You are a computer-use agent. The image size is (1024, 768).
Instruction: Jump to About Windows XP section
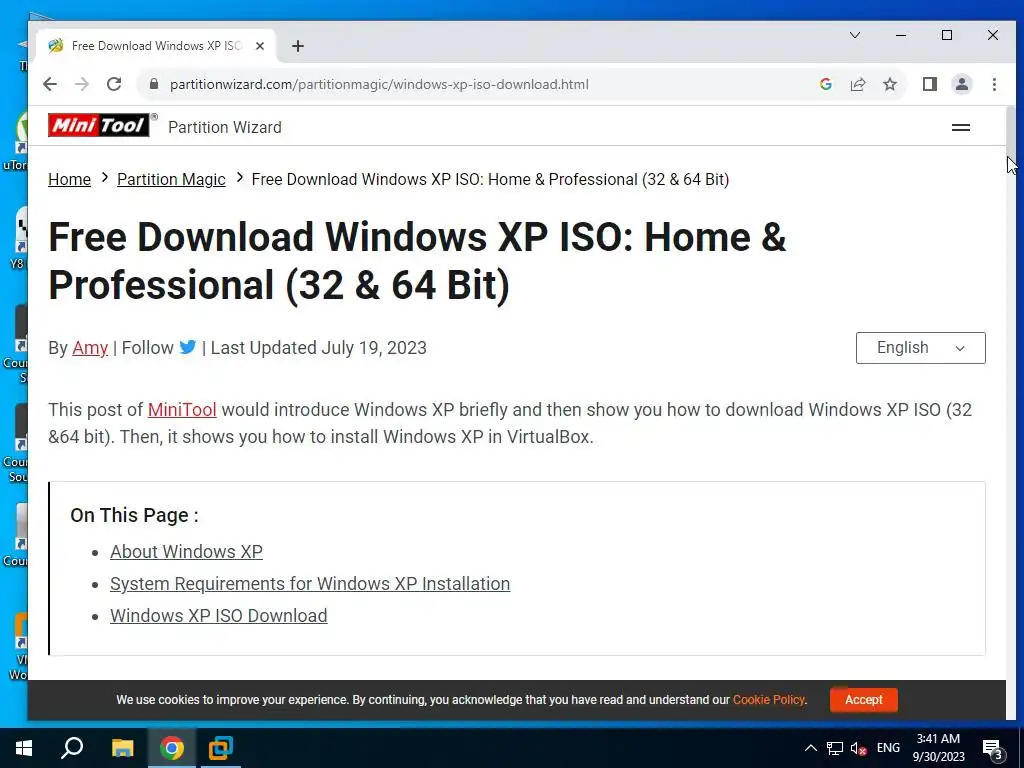[x=186, y=551]
